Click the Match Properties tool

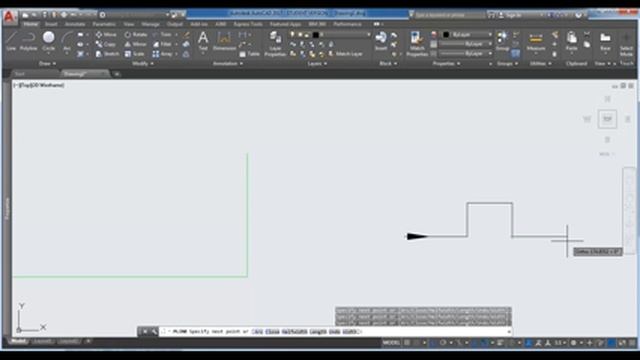pyautogui.click(x=417, y=44)
